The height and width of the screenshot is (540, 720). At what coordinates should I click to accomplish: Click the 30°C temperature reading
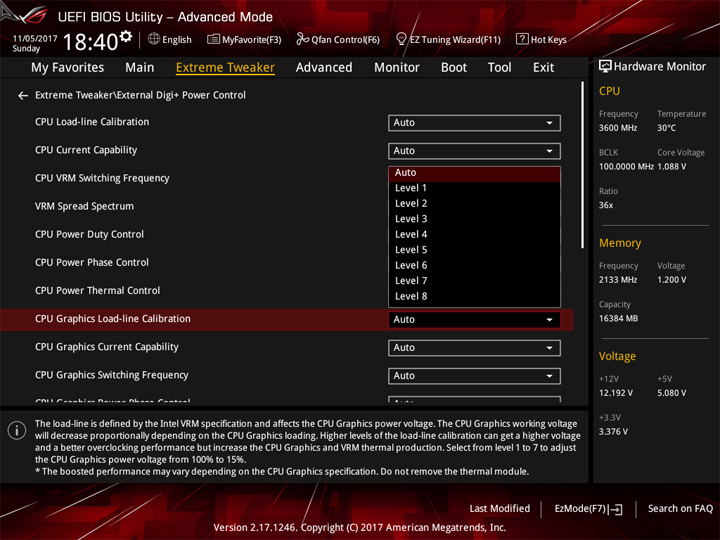click(666, 128)
